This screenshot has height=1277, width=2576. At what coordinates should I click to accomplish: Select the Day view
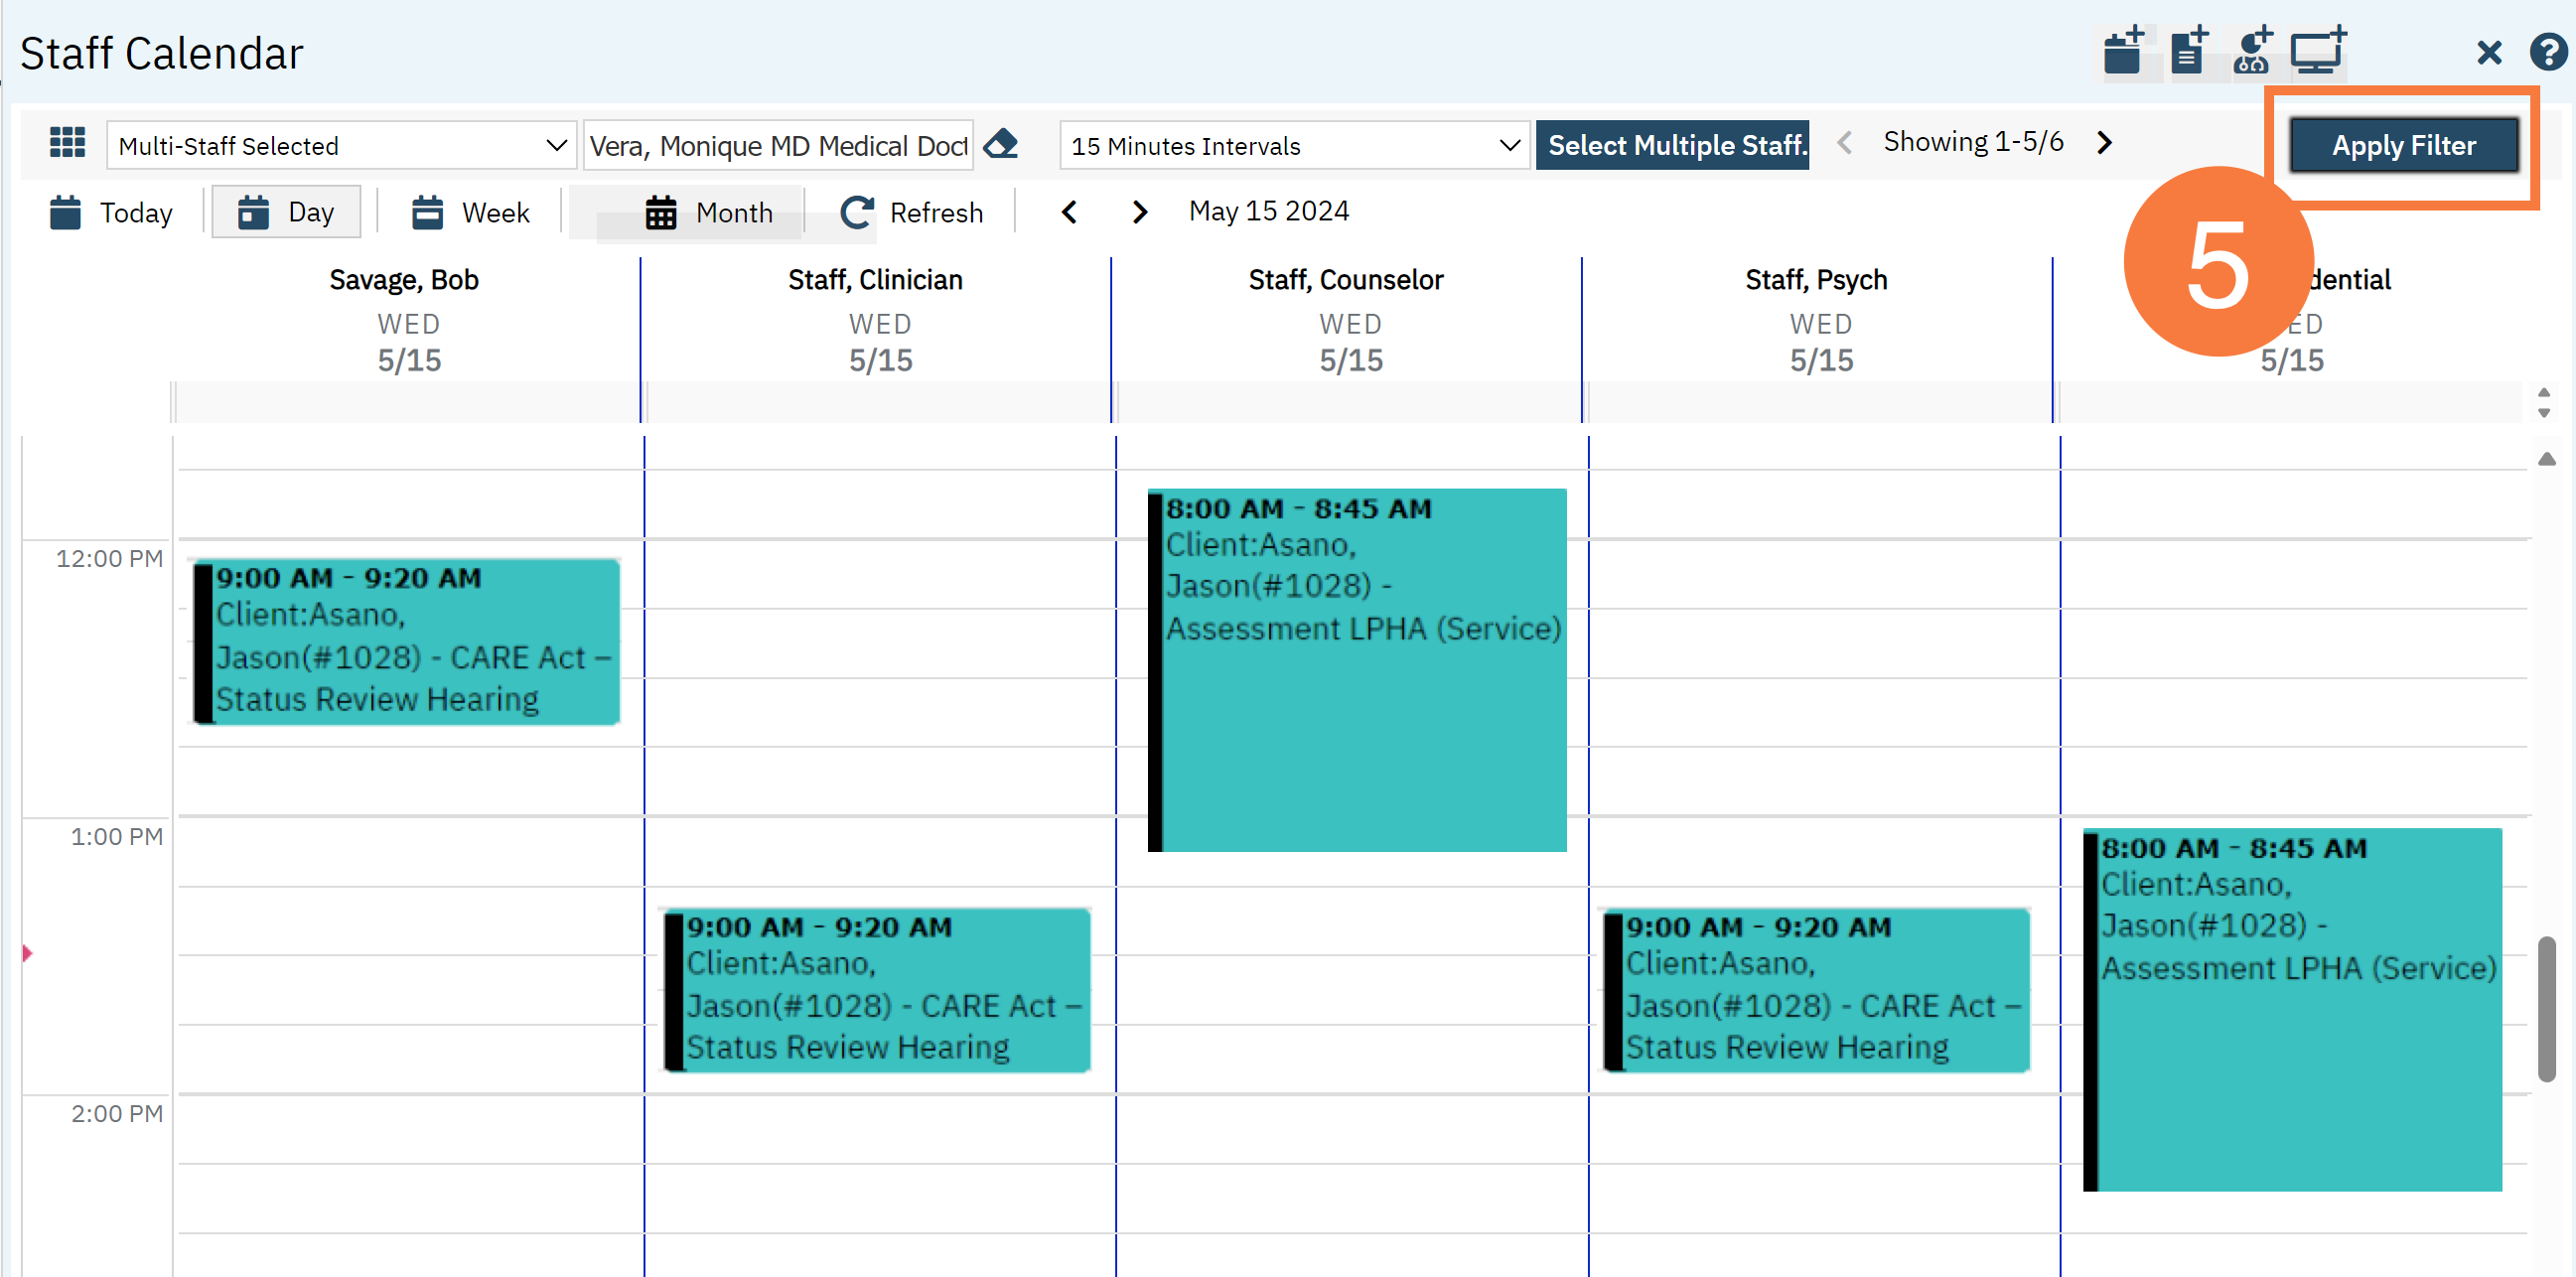pyautogui.click(x=286, y=213)
